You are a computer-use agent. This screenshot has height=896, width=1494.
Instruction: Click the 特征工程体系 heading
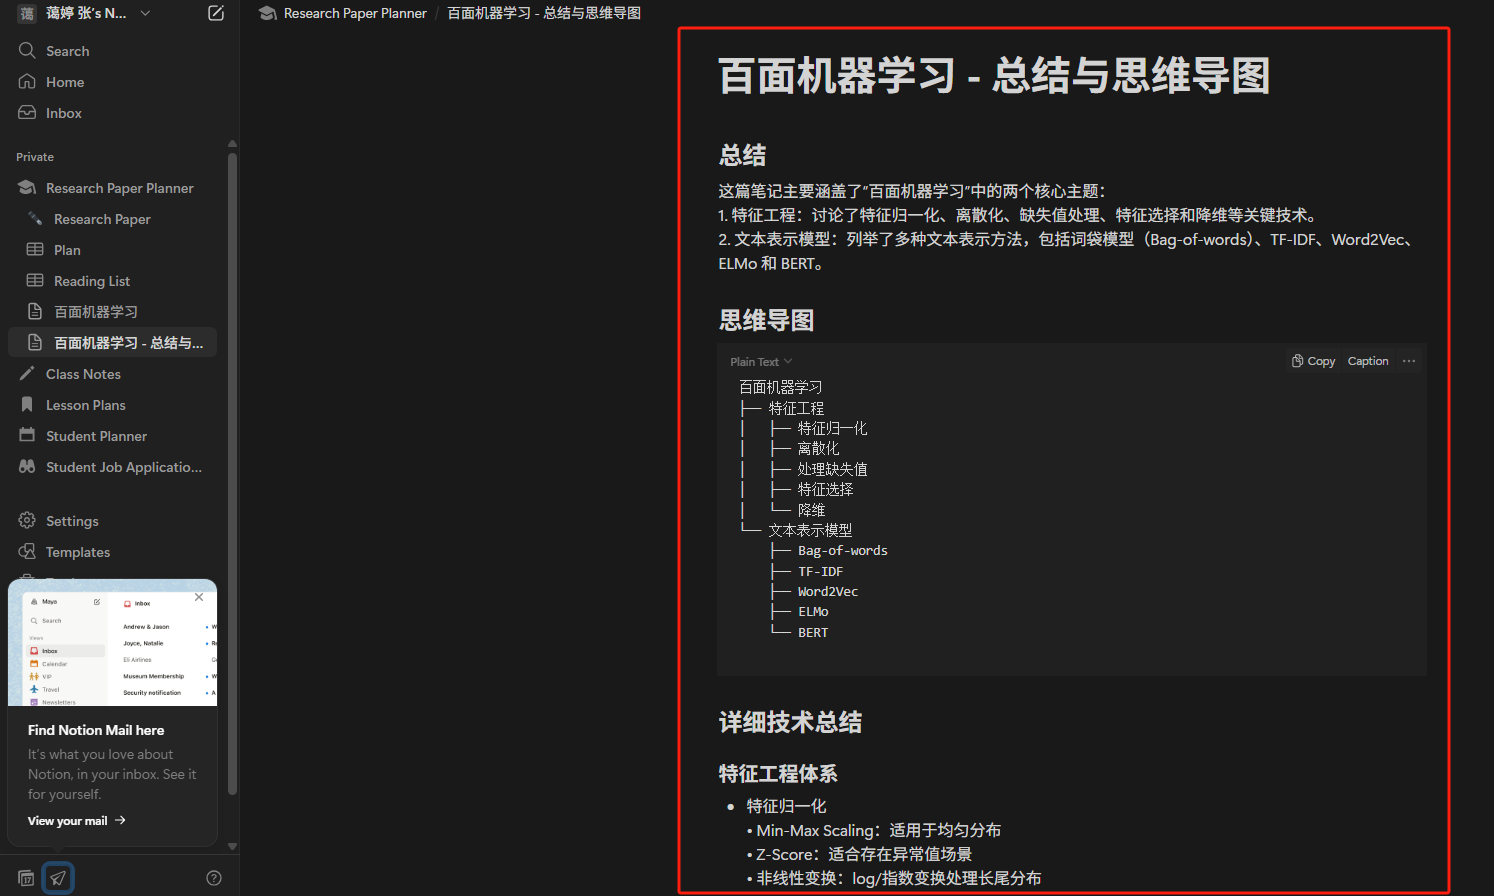tap(778, 774)
